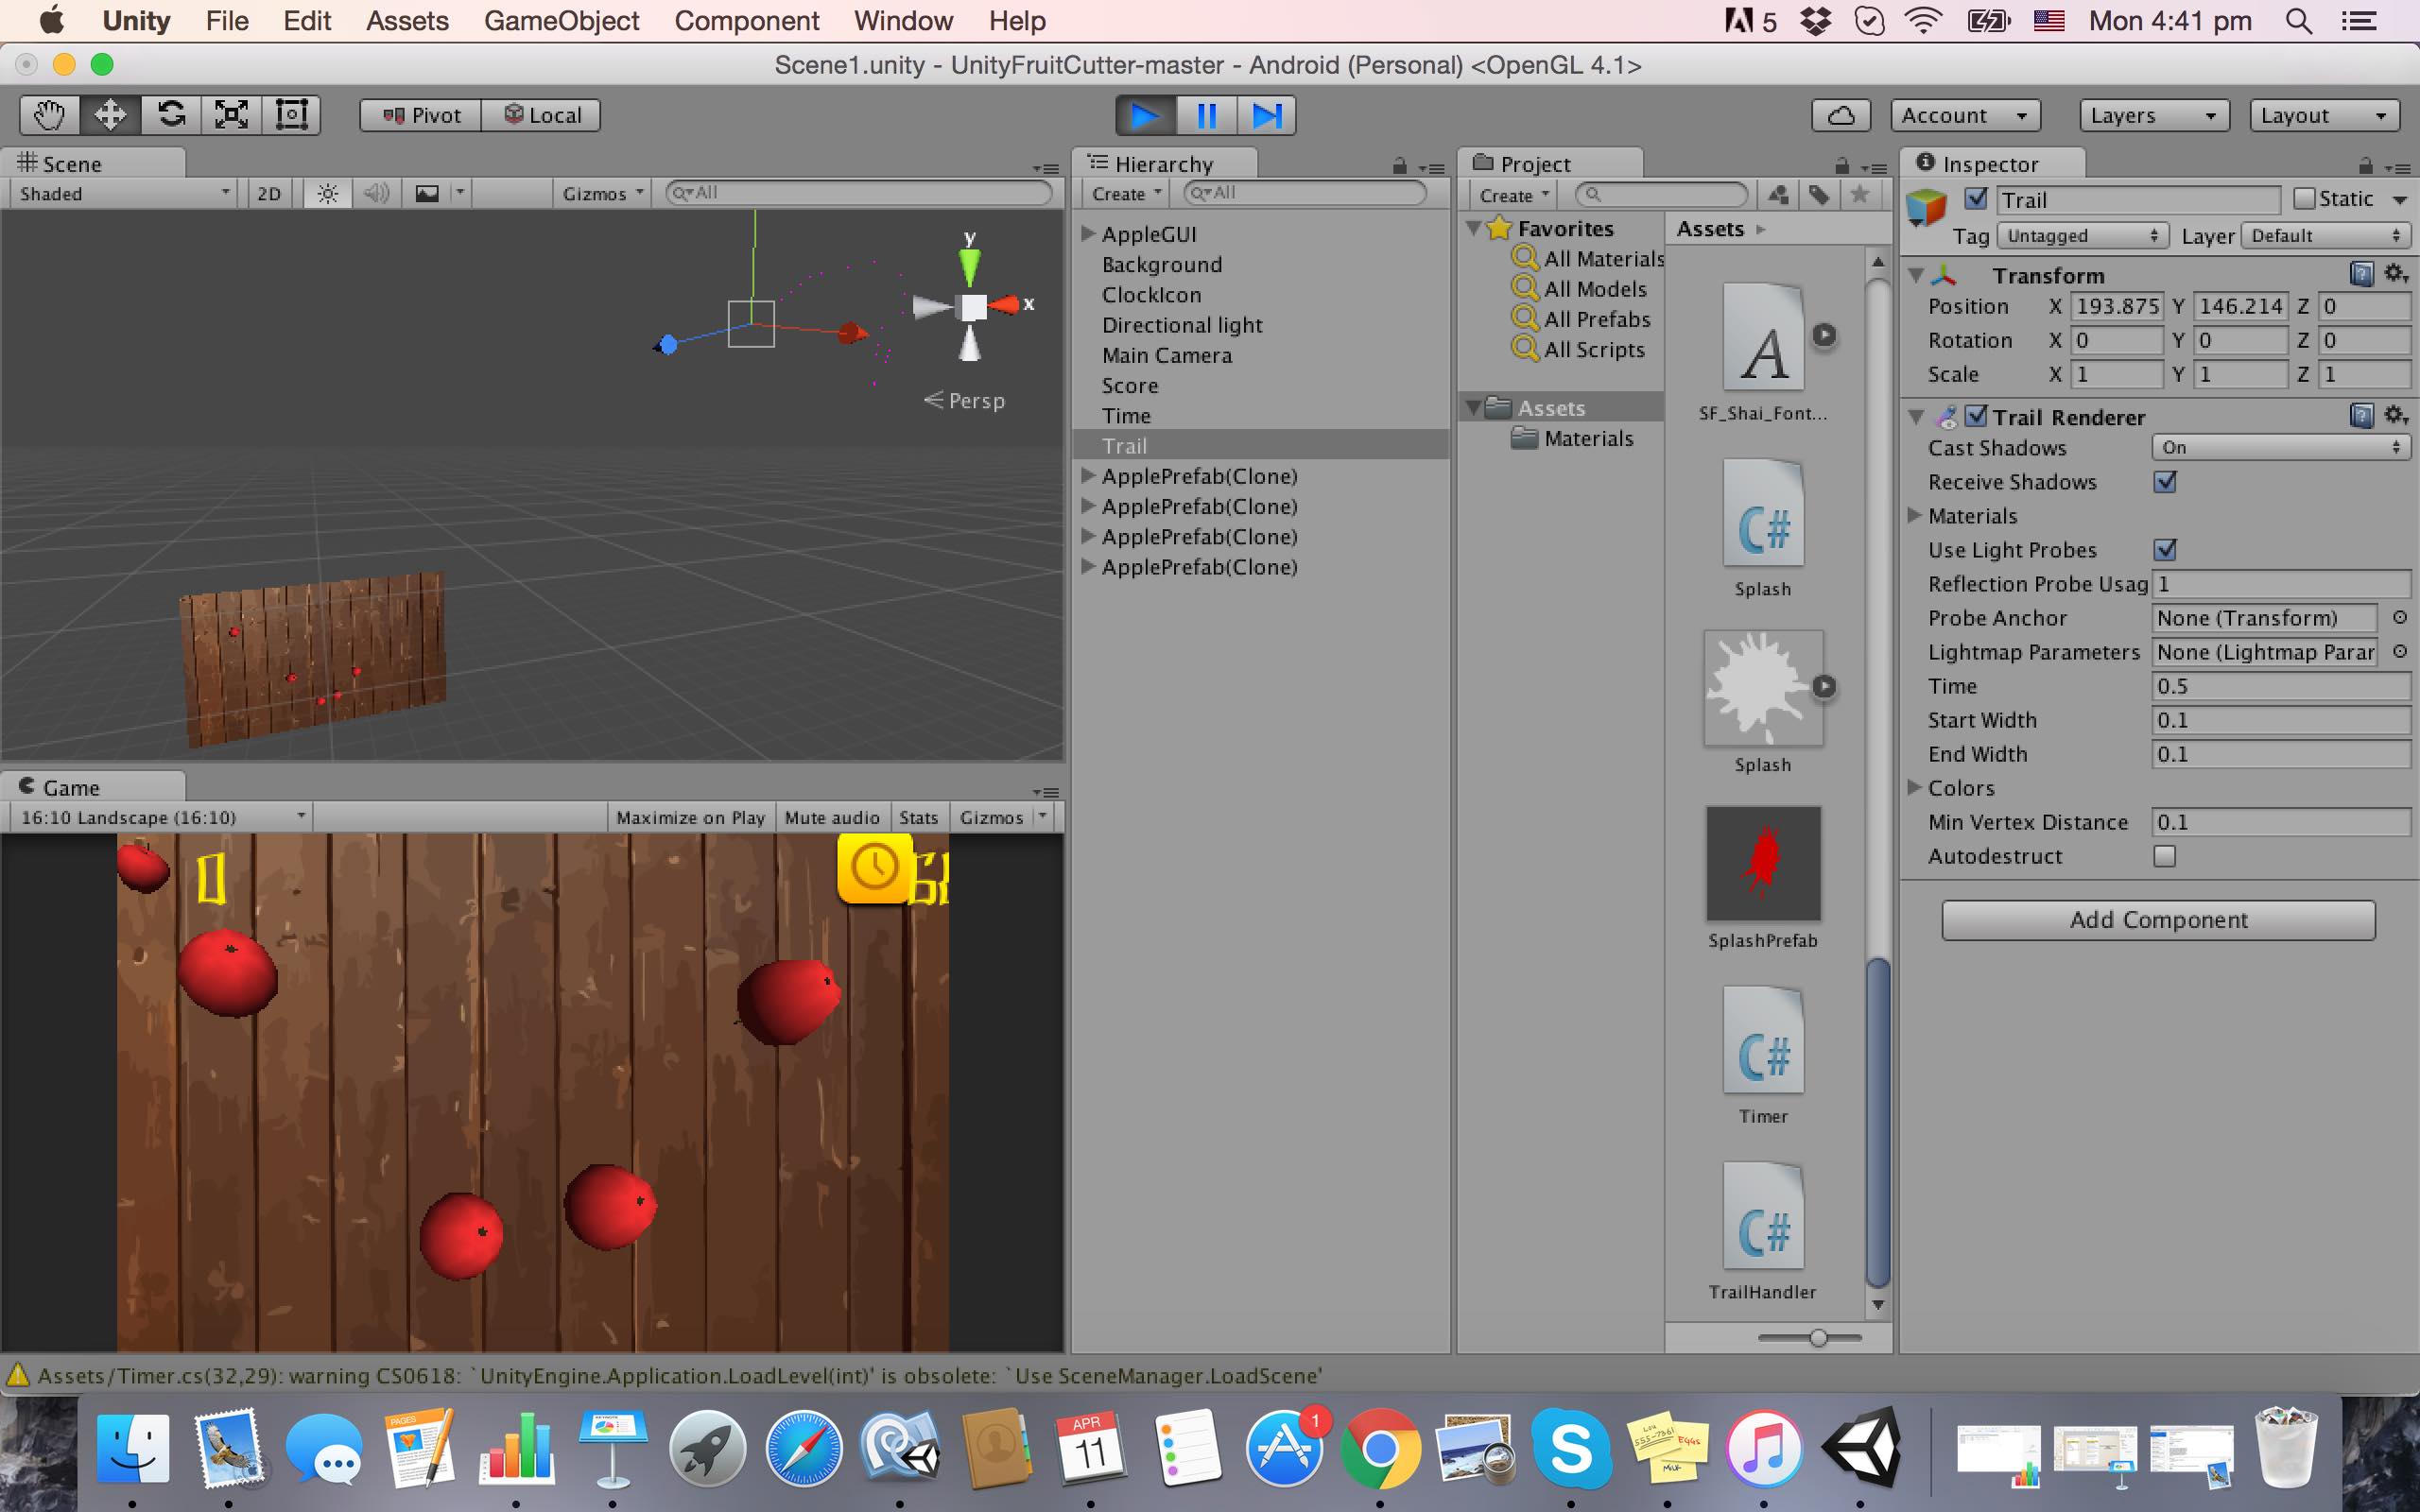Open Hierarchy Create menu button
This screenshot has height=1512, width=2420.
click(x=1125, y=193)
